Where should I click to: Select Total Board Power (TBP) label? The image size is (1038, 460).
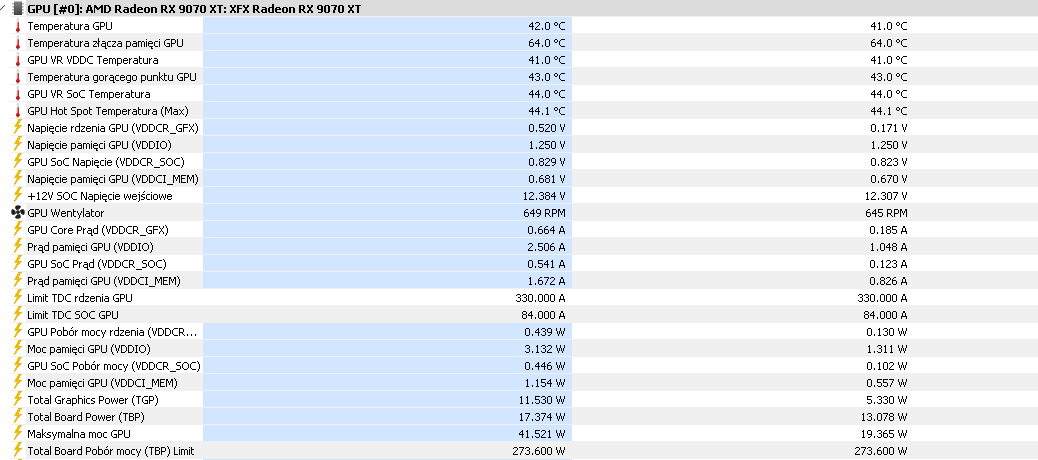pos(86,417)
